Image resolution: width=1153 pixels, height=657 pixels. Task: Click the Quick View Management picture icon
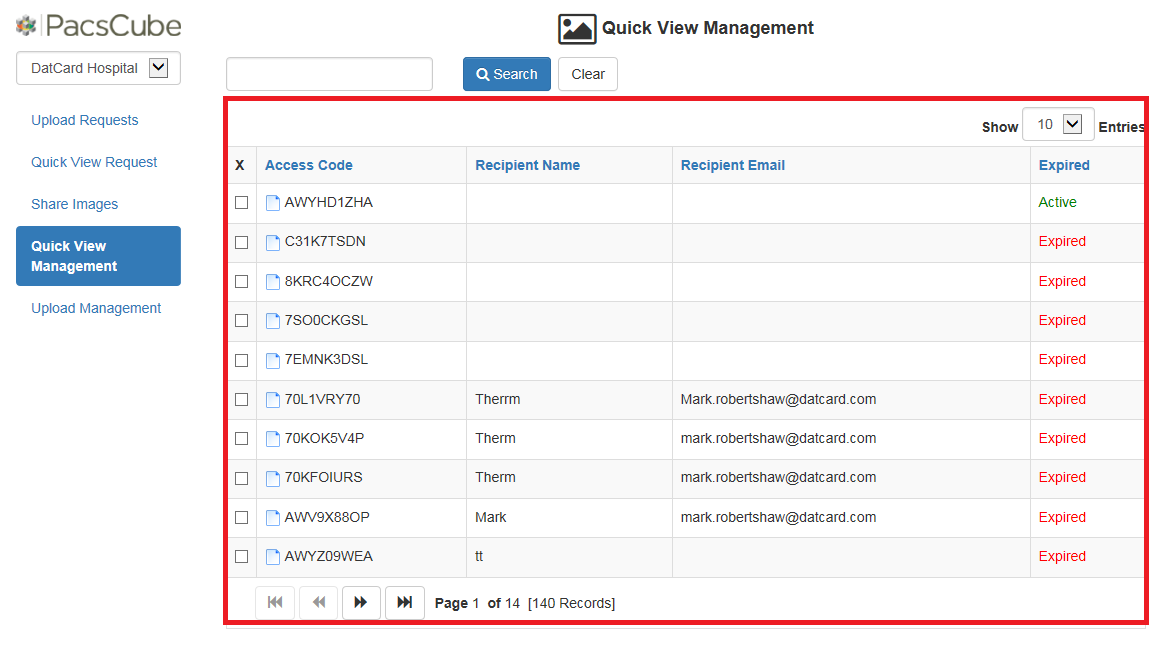point(576,29)
